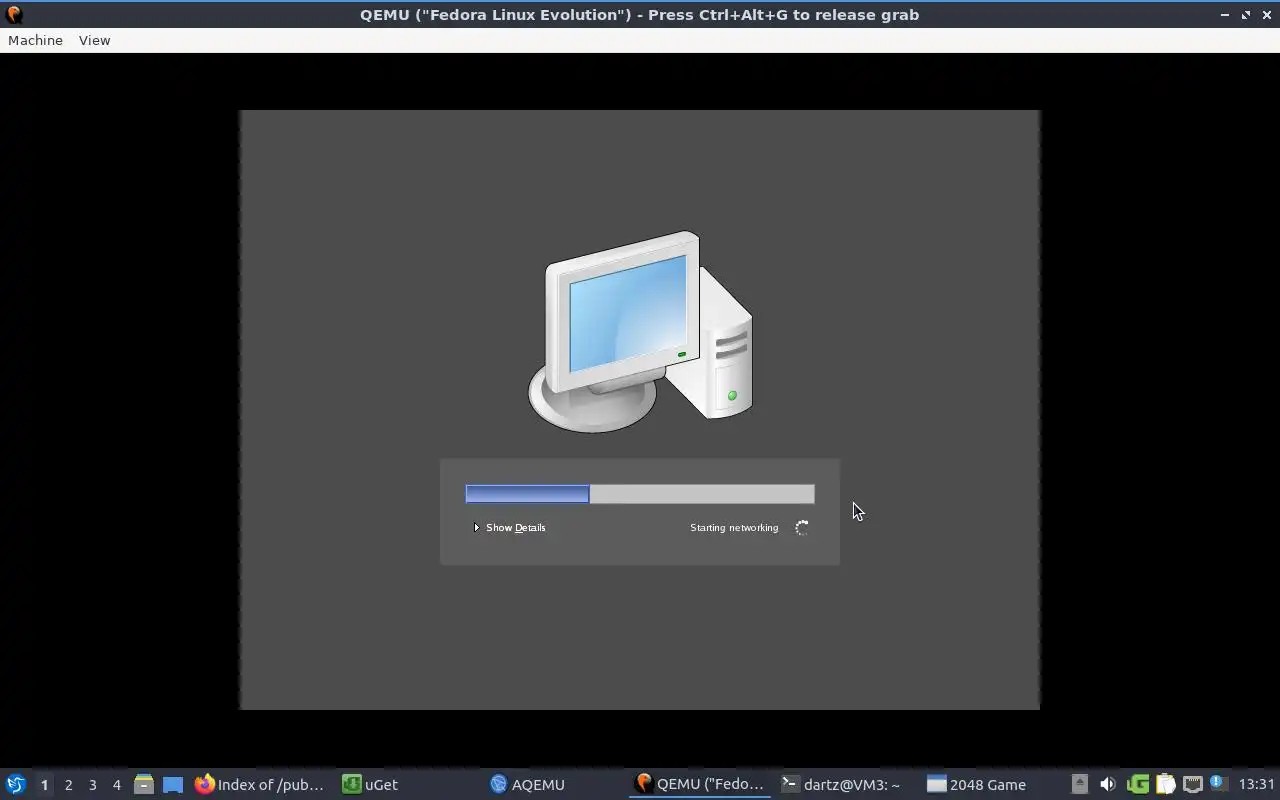The height and width of the screenshot is (800, 1280).
Task: Click the uGet system tray icon
Action: (x=1137, y=784)
